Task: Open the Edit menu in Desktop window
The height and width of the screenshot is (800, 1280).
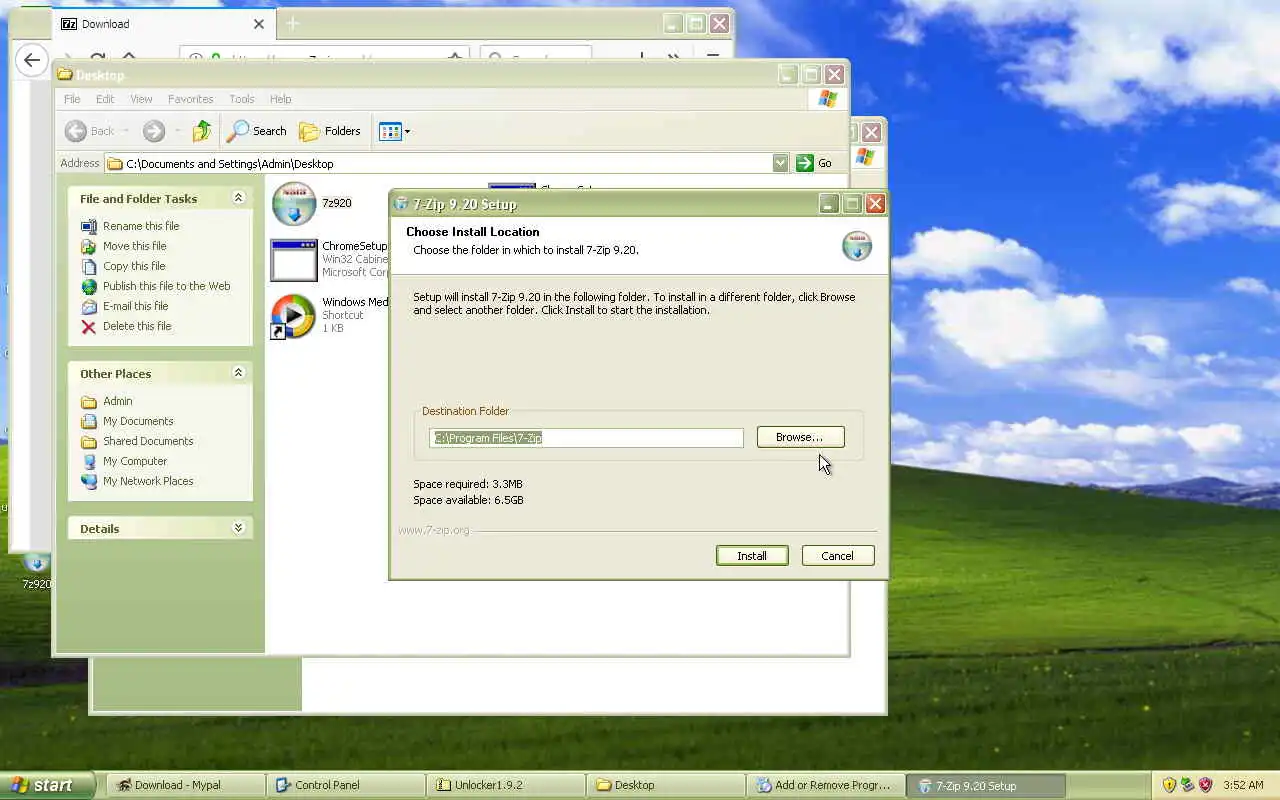Action: coord(105,99)
